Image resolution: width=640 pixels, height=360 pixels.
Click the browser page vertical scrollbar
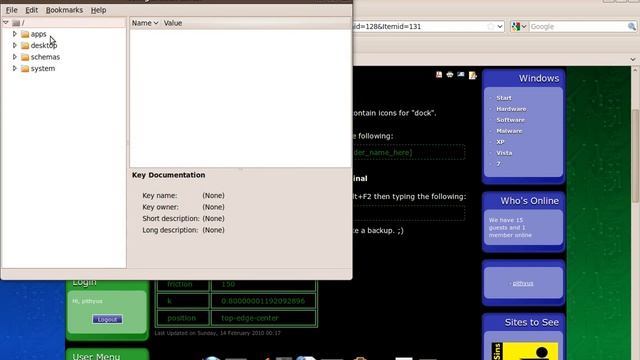point(635,155)
